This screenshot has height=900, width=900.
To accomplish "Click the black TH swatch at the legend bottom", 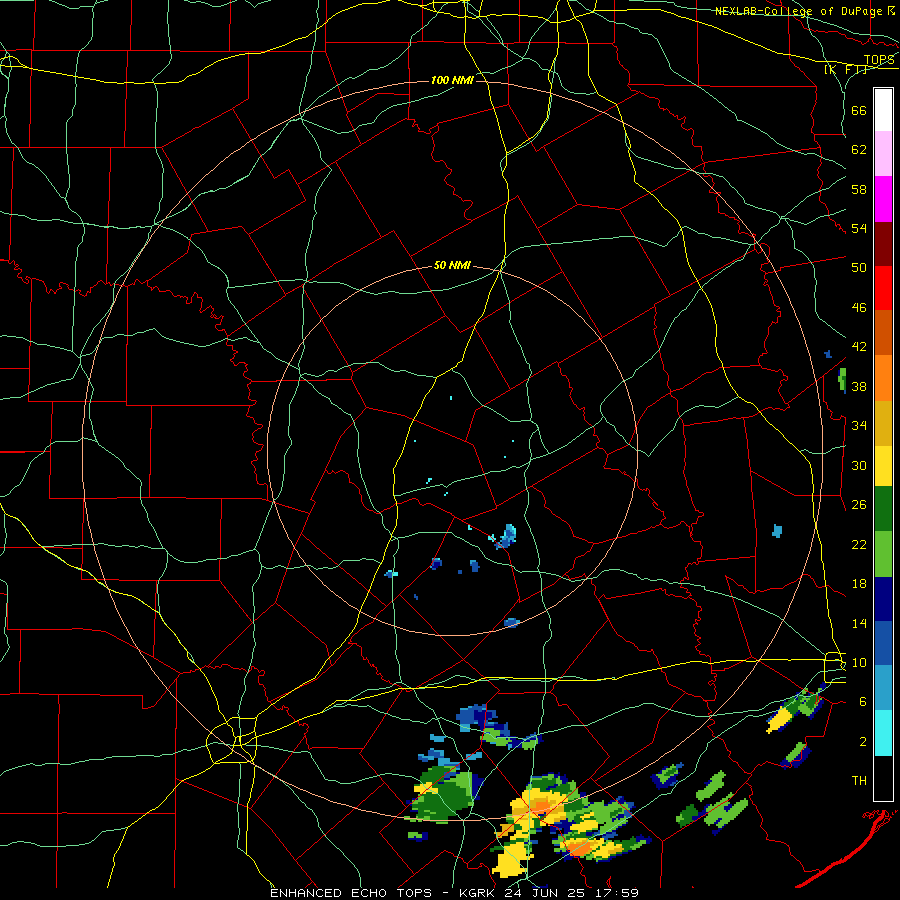I will coord(883,778).
